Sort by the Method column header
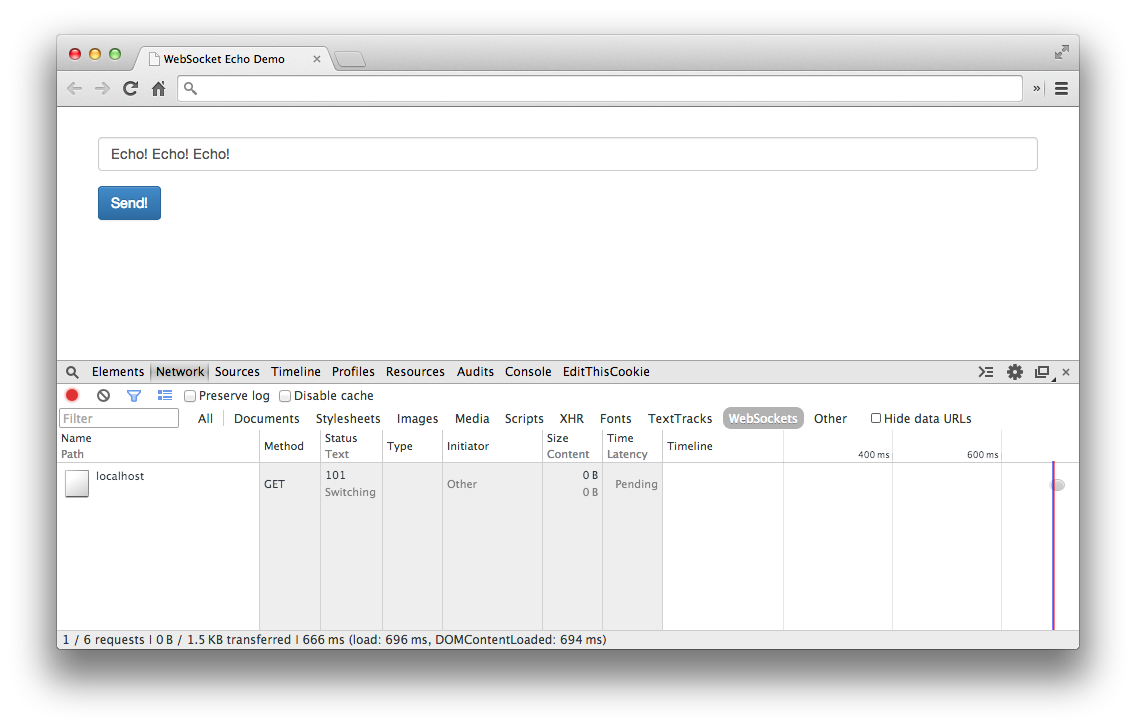The image size is (1136, 728). click(290, 446)
